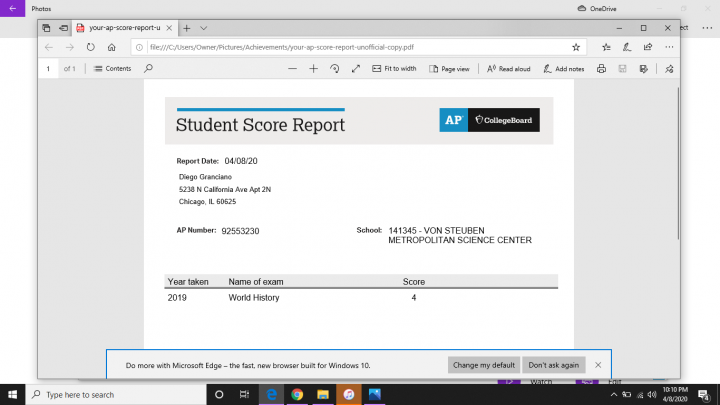Click Add notes on PDF toolbar
Screen dimensions: 720x405
(563, 69)
